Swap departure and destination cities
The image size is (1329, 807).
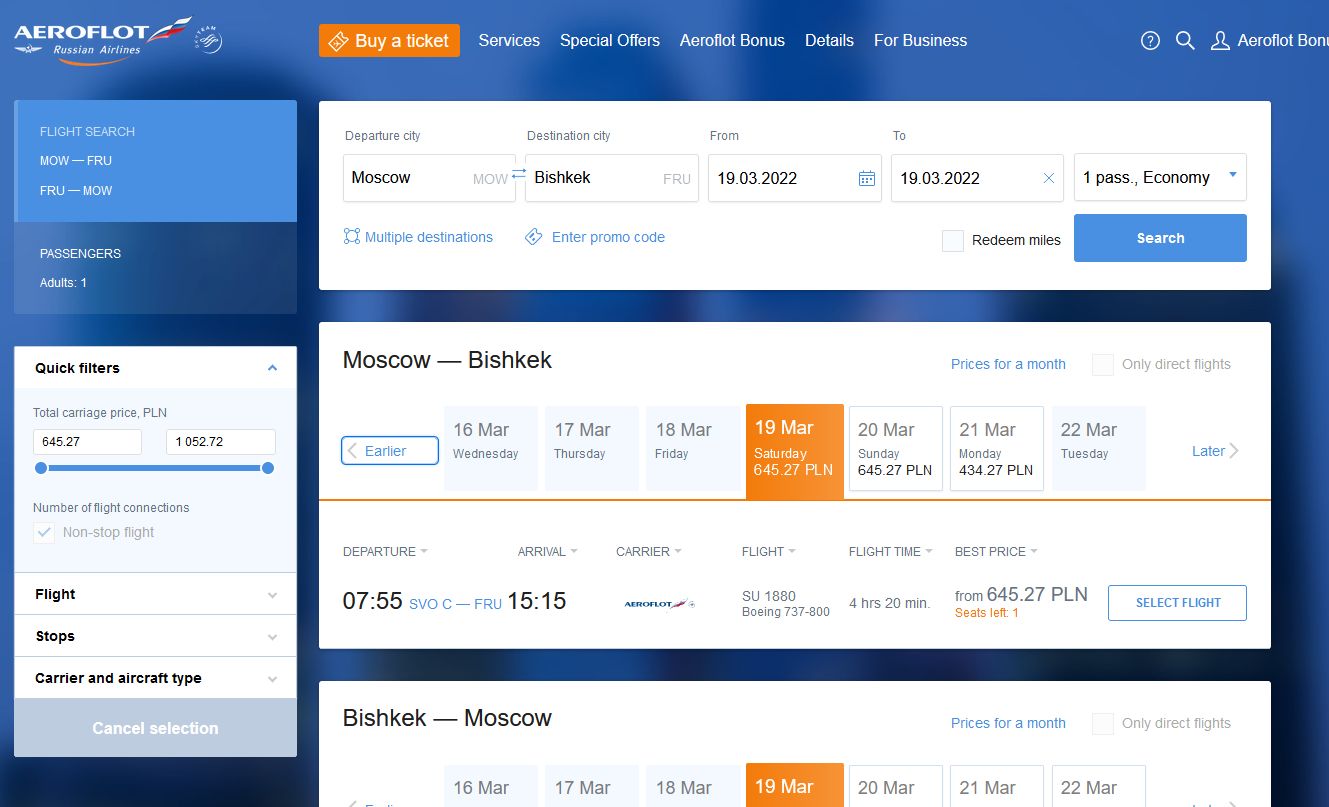pos(519,175)
